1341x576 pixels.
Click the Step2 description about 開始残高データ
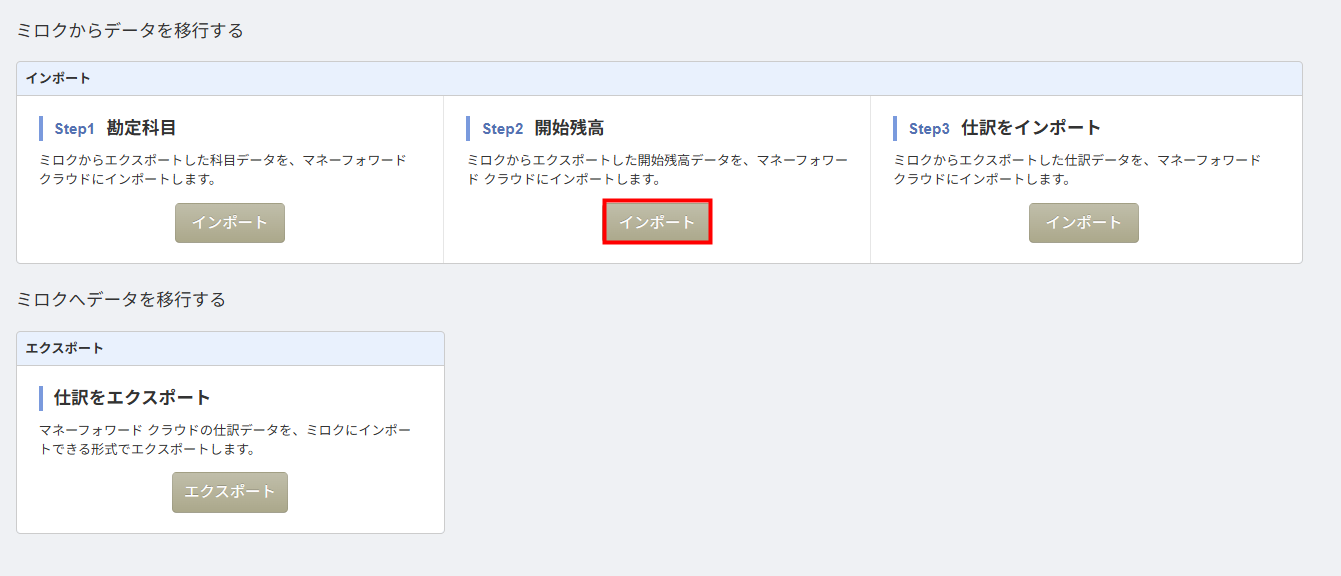[656, 169]
